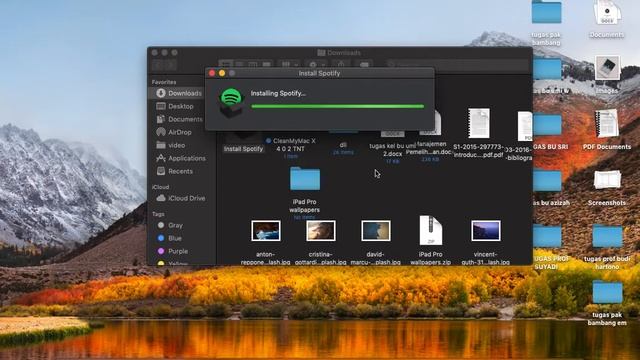The height and width of the screenshot is (360, 640).
Task: Select the S1-2015-297773 introduc pdf file icon
Action: pos(479,123)
